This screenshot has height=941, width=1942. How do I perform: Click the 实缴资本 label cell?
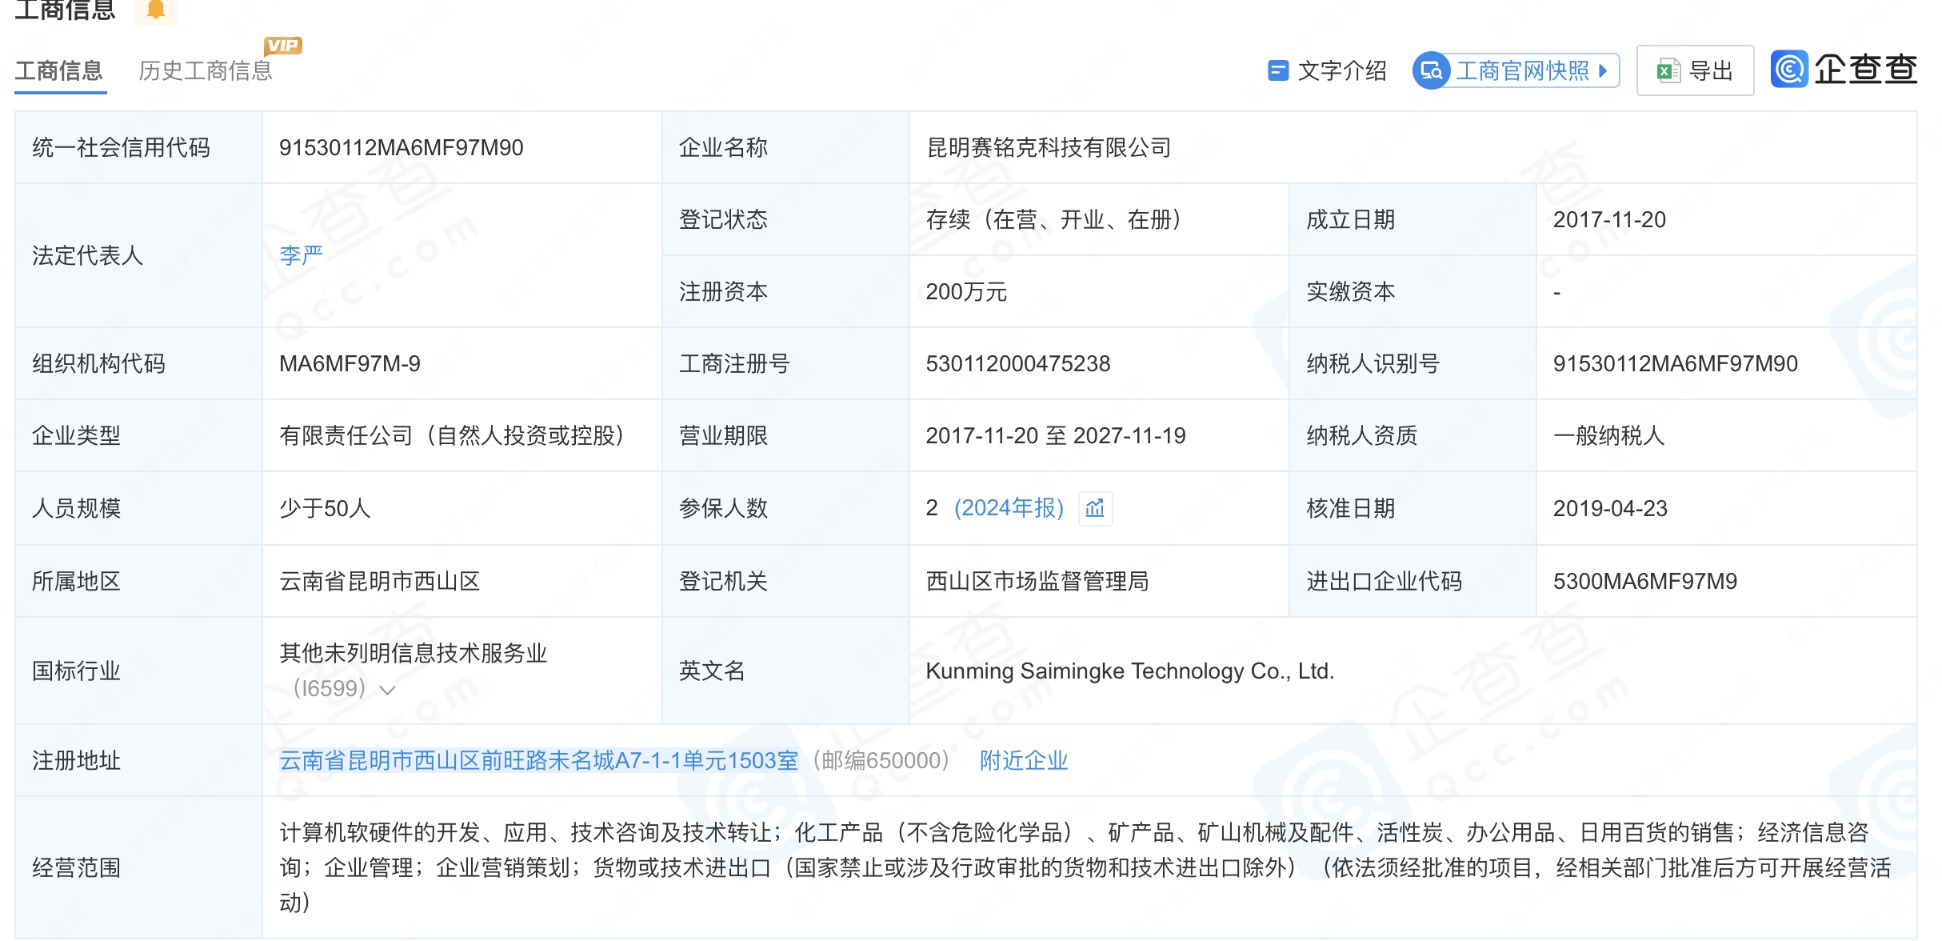tap(1413, 292)
